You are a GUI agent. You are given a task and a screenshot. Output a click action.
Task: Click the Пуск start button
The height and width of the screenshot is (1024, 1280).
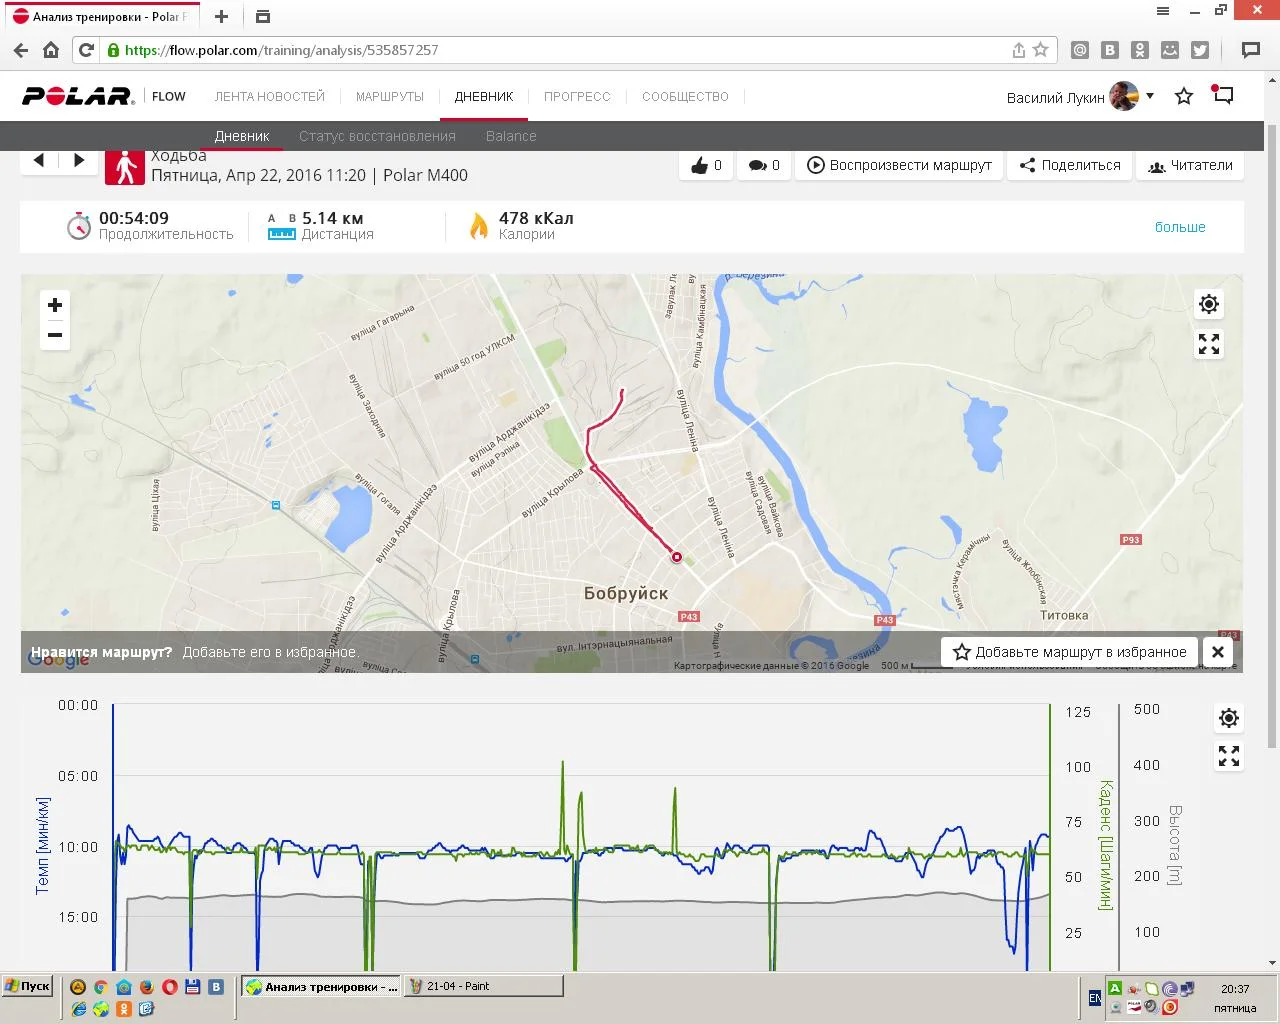point(27,986)
